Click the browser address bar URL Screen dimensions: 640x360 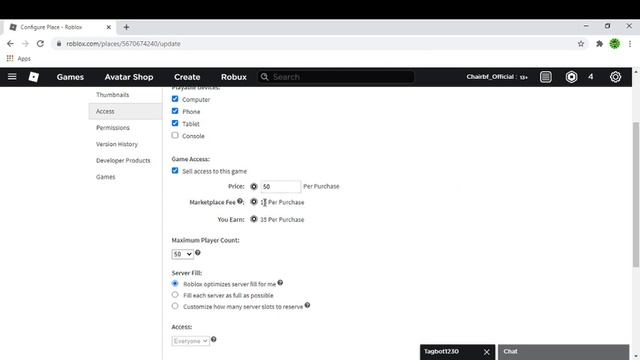123,44
